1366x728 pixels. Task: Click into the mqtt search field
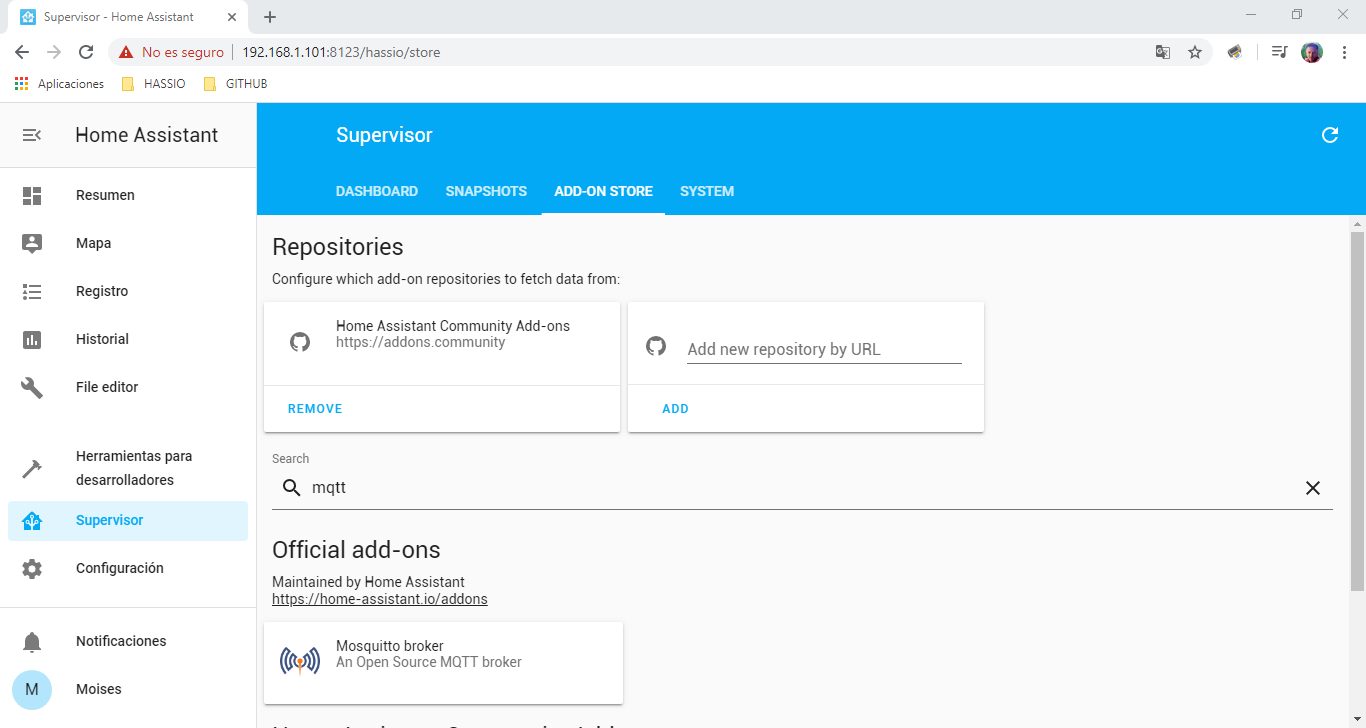pos(802,488)
